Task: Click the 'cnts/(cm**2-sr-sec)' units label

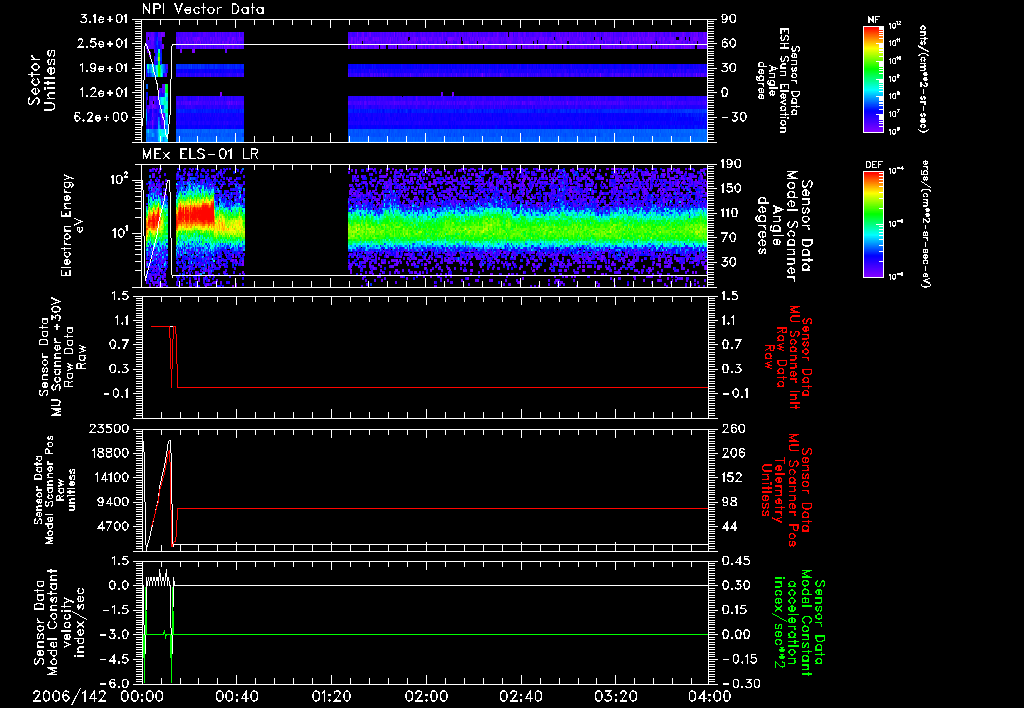Action: click(x=923, y=78)
